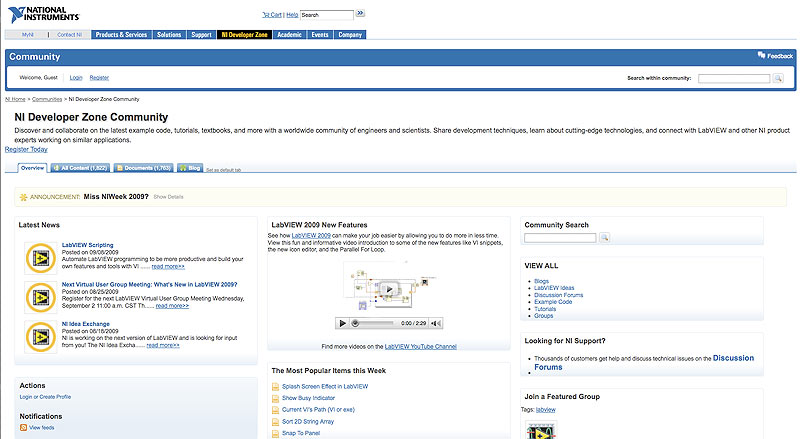Open the LabVIEW YouTube Channel link

click(x=420, y=347)
